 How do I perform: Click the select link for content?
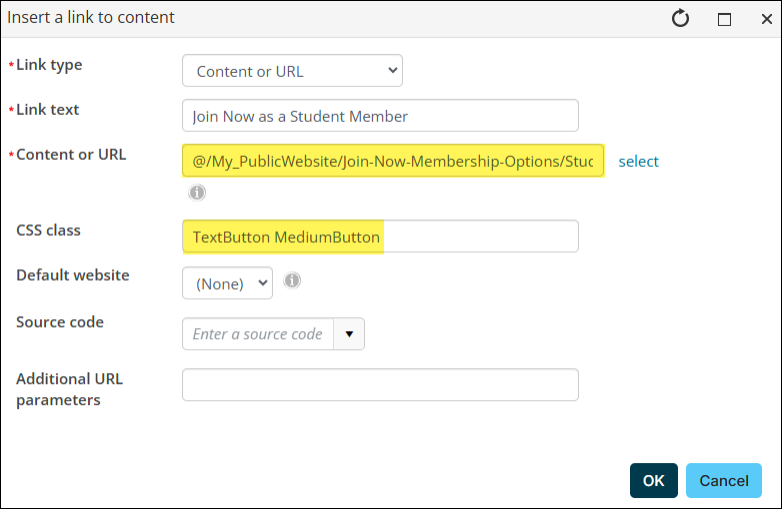point(638,161)
